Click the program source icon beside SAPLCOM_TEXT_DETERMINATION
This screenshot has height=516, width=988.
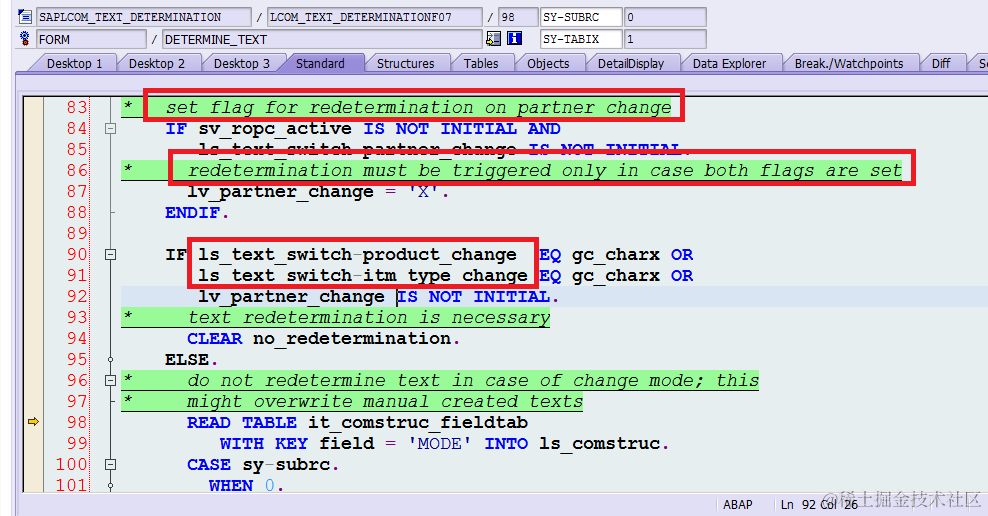click(25, 17)
